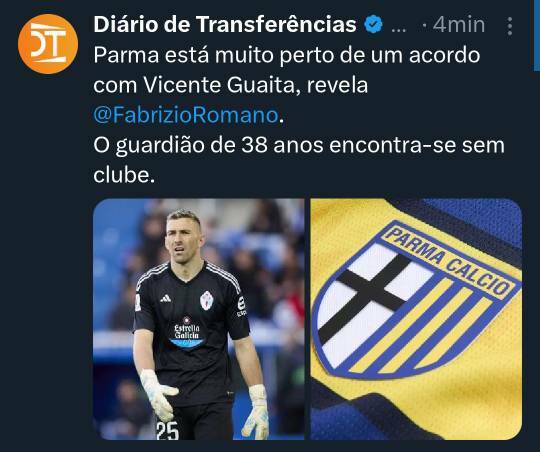Image resolution: width=540 pixels, height=452 pixels.
Task: Open the Vicente Guaita goalkeeper photo
Action: coord(198,319)
